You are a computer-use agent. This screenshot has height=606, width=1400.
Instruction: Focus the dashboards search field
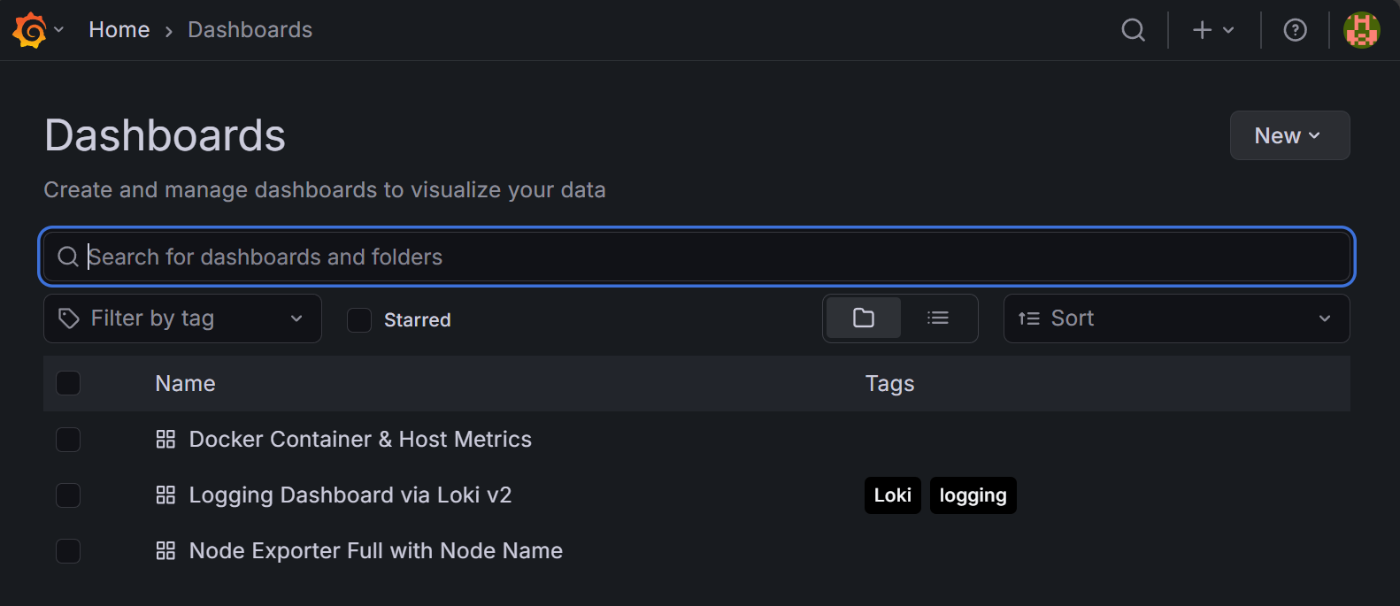click(700, 257)
